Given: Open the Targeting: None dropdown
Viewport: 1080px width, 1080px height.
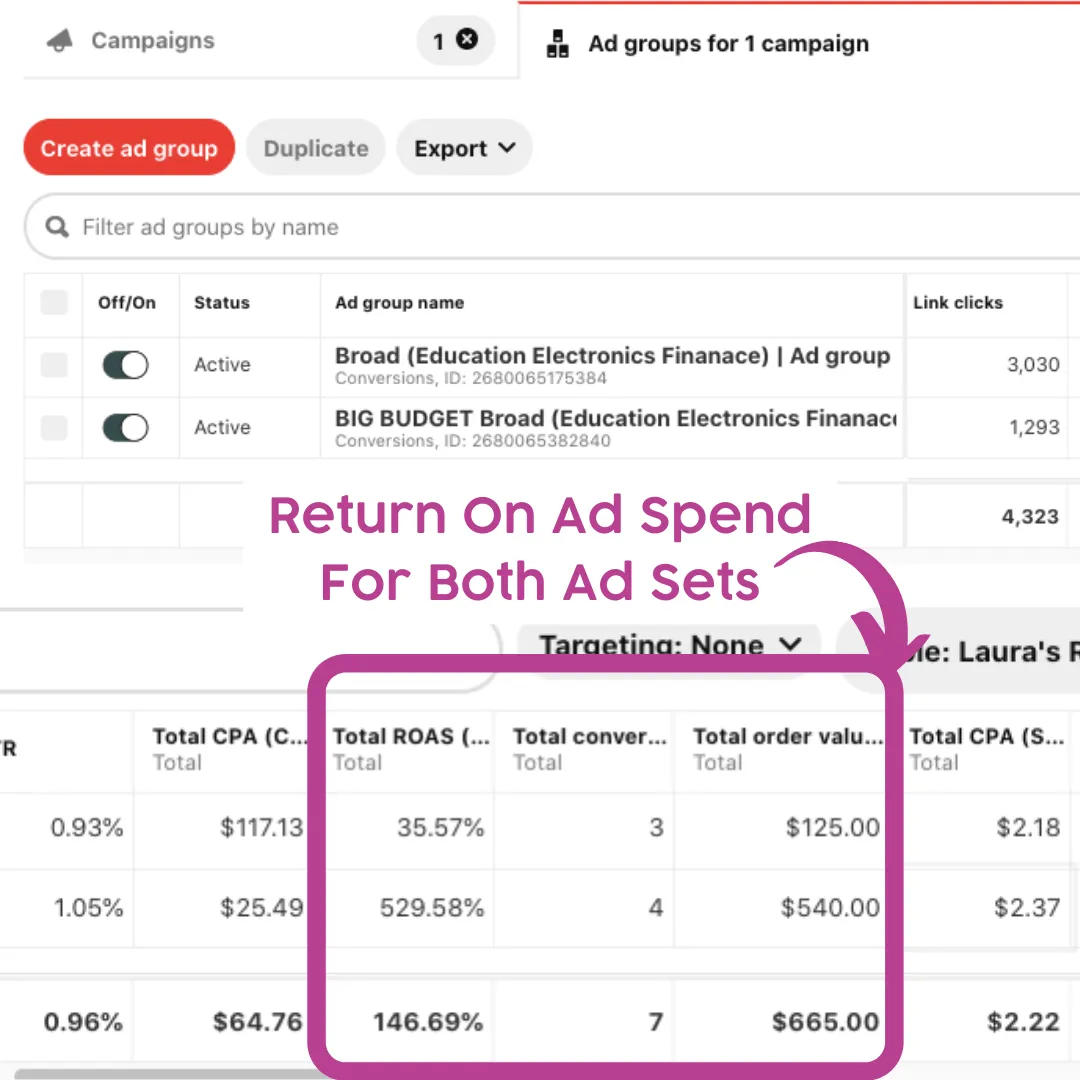Looking at the screenshot, I should [x=669, y=645].
